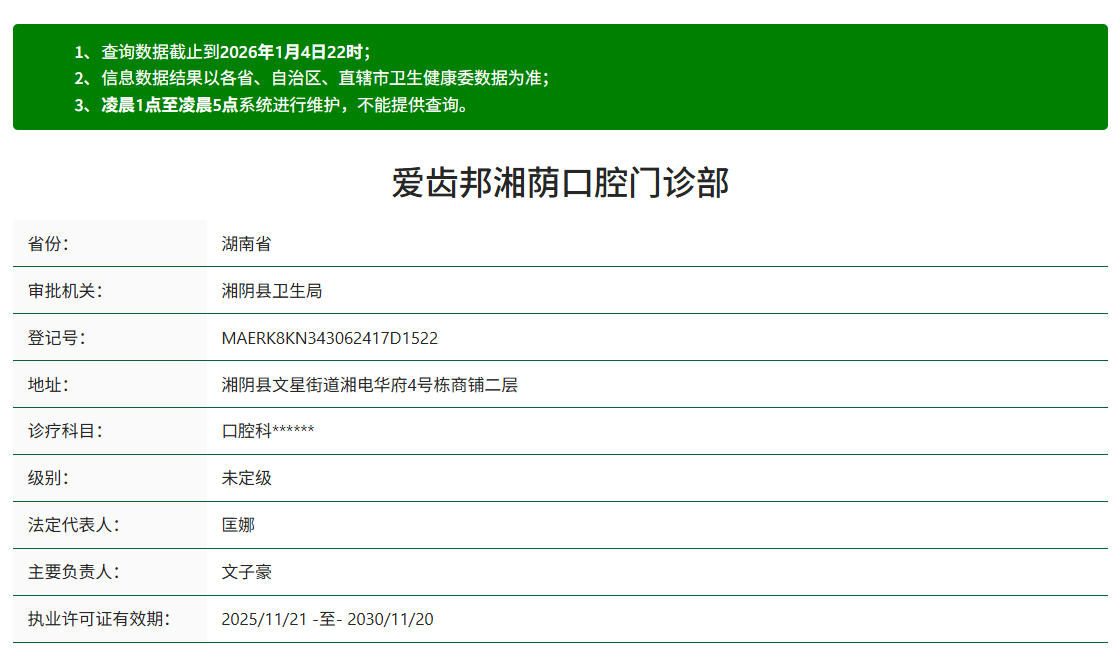
Task: Select the 执业许可证有效期 row label
Action: [98, 619]
